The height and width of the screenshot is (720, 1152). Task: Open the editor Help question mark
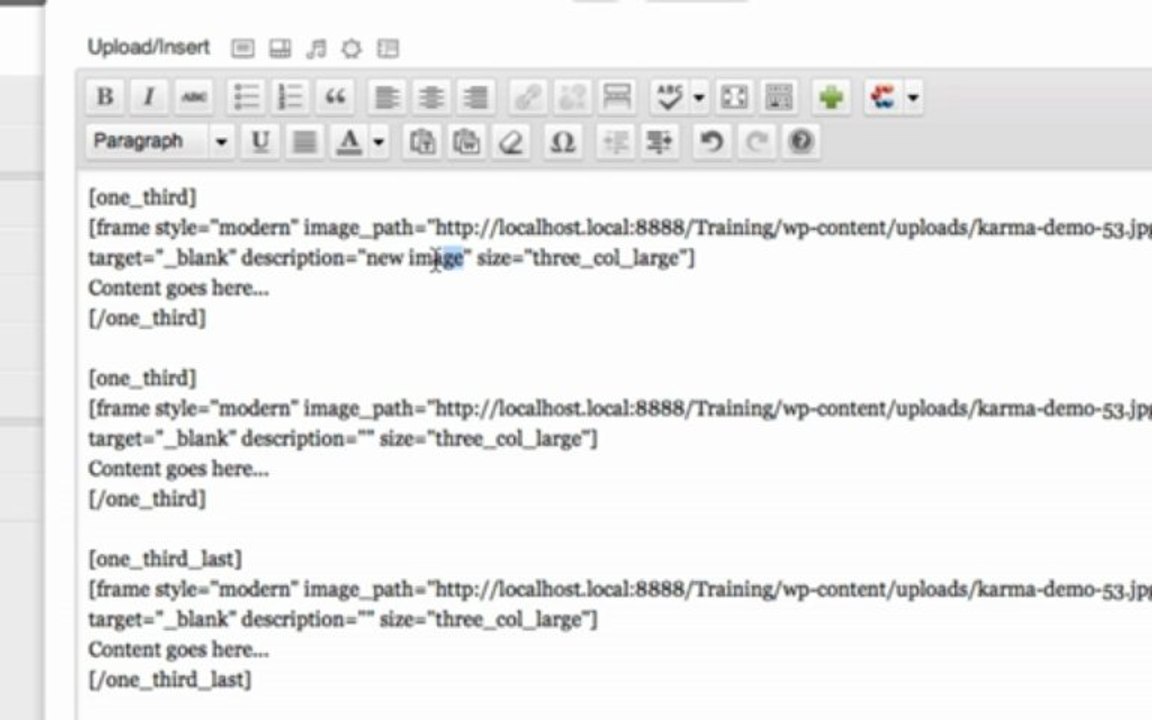tap(801, 141)
